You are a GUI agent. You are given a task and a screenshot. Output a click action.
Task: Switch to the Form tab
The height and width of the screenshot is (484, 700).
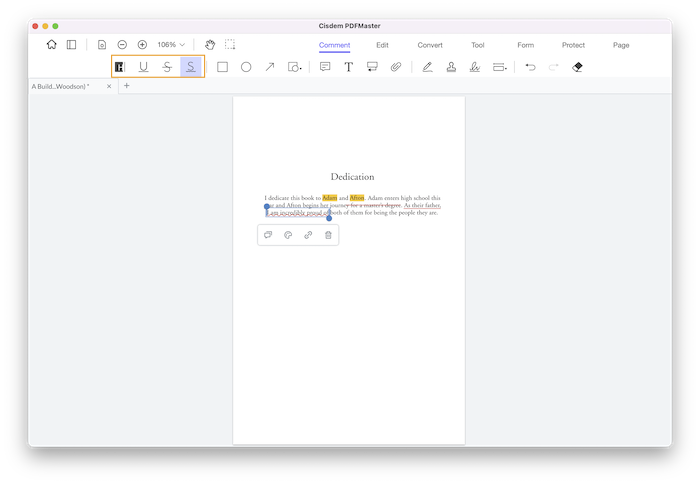(525, 45)
